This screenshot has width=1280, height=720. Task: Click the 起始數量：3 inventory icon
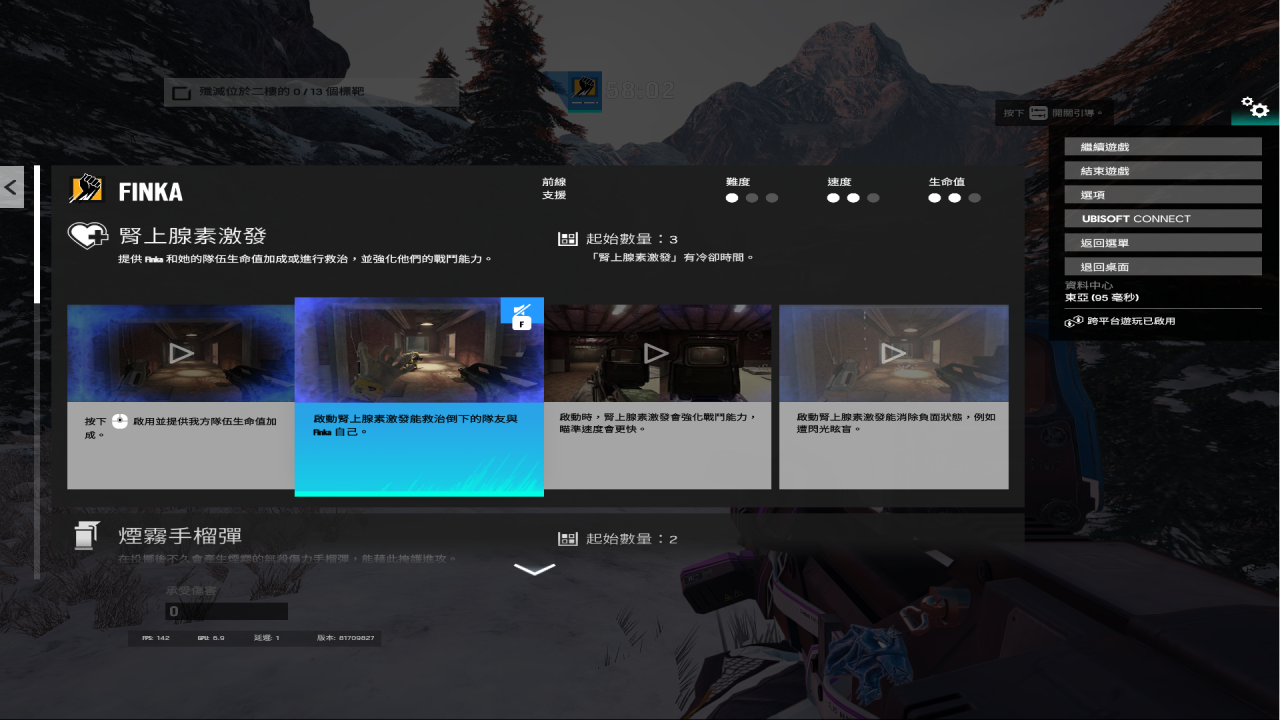click(568, 239)
